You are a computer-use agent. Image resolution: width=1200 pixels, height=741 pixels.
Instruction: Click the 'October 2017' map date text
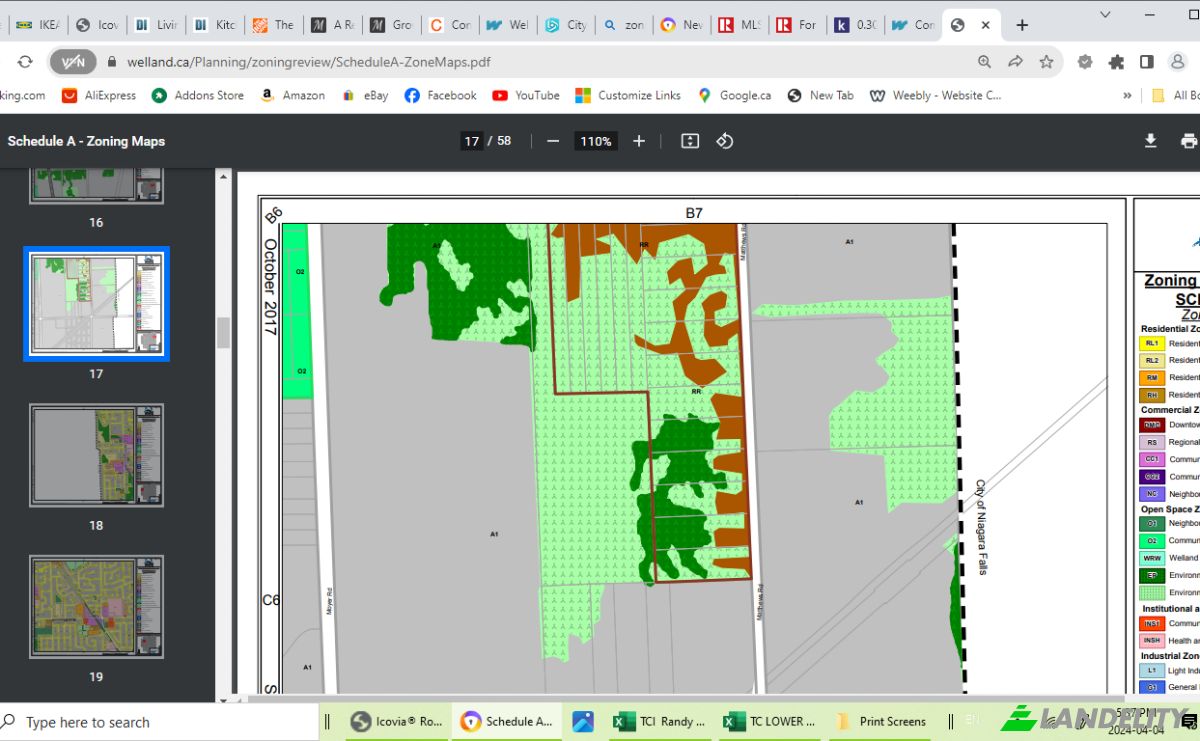click(x=270, y=286)
